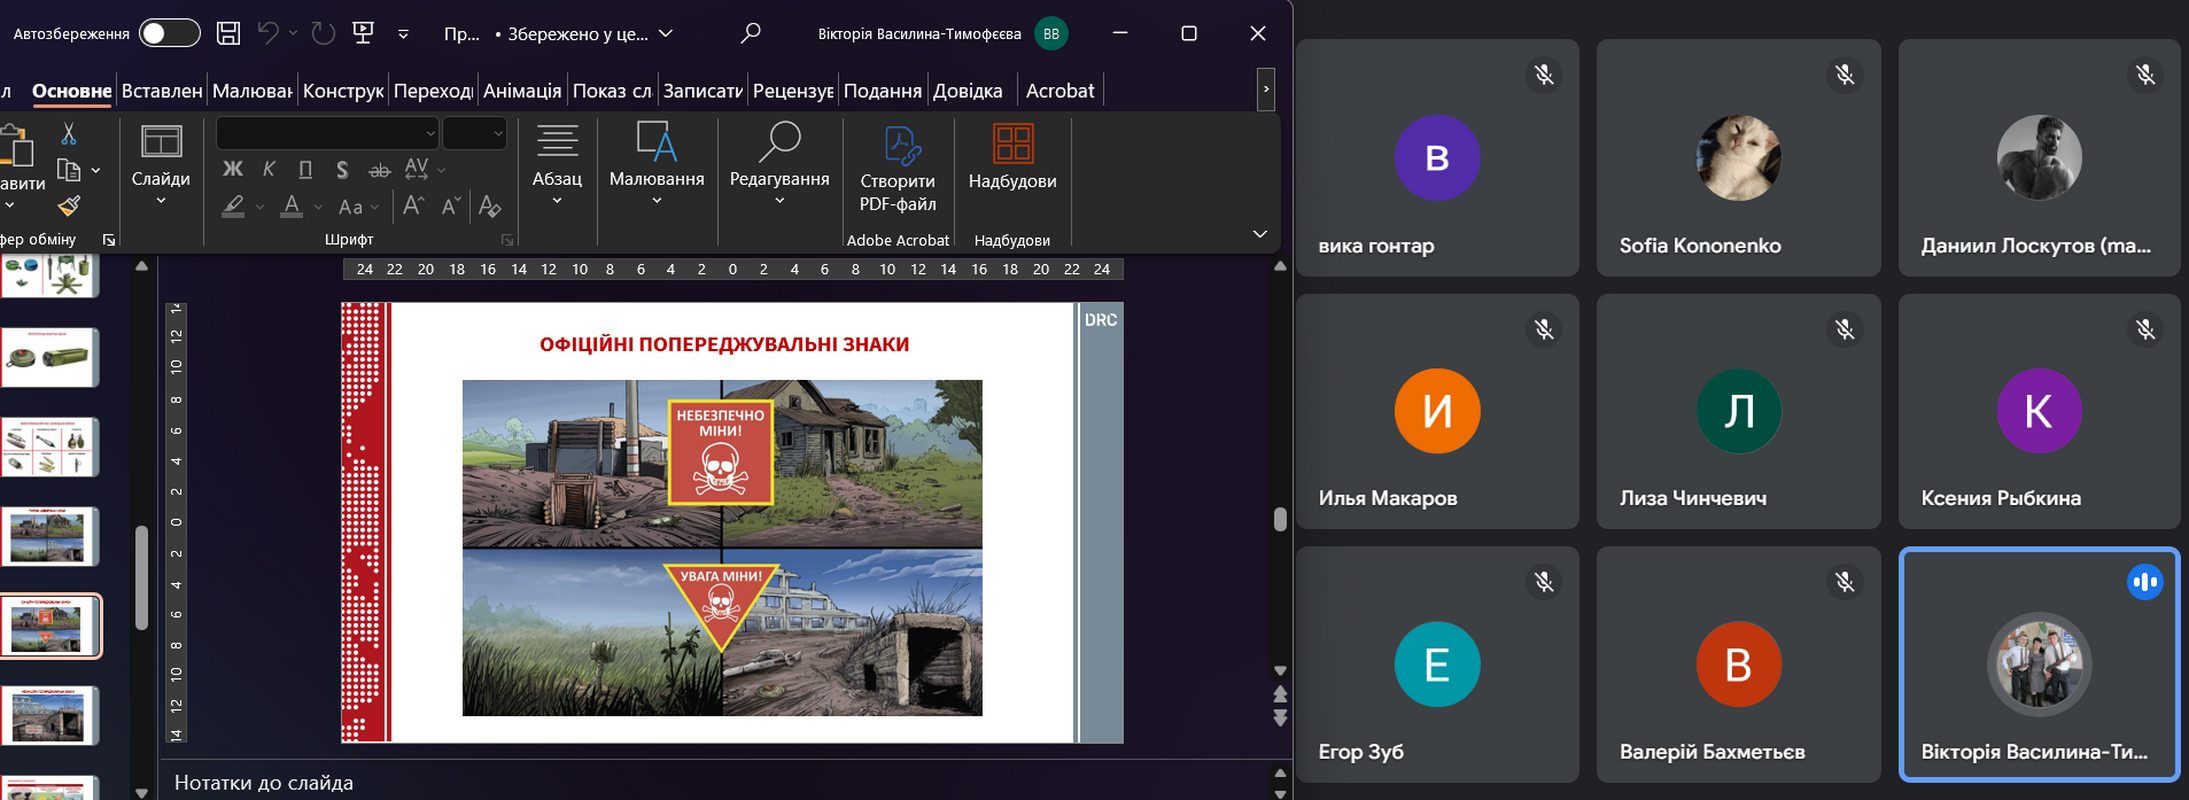The height and width of the screenshot is (800, 2189).
Task: Expand the font name combo box
Action: 430,134
